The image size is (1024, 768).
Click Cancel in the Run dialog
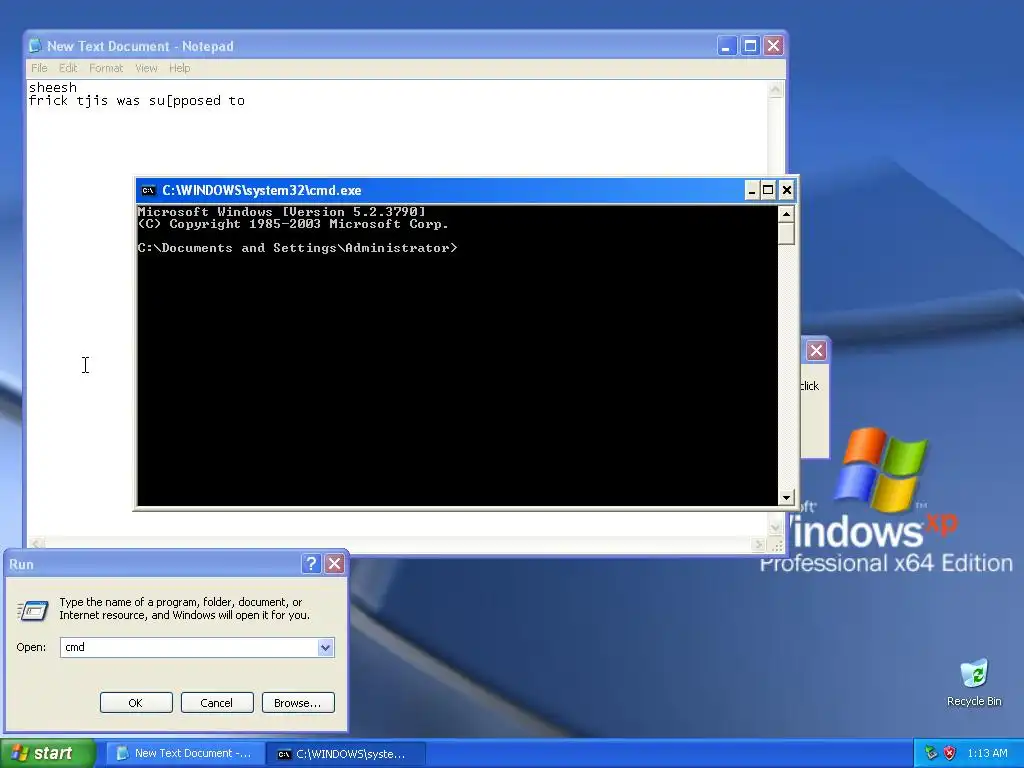[217, 703]
